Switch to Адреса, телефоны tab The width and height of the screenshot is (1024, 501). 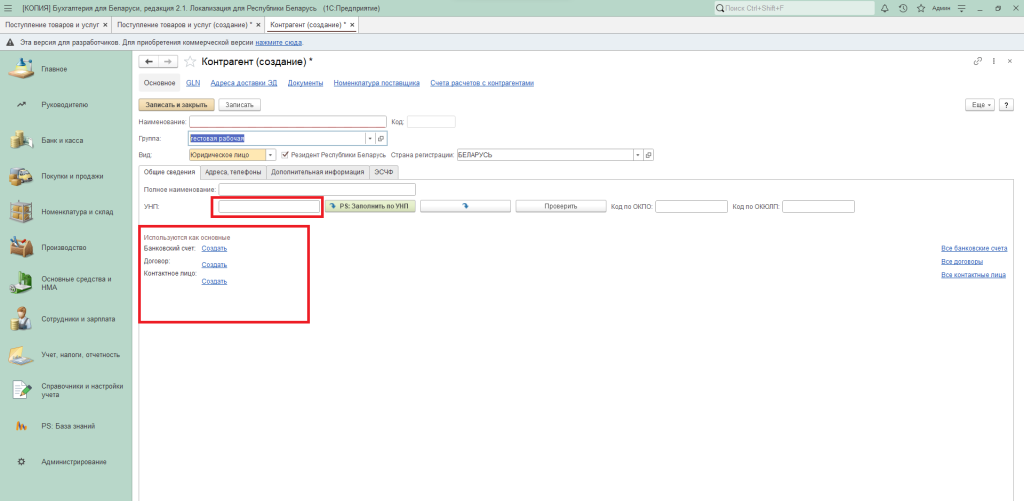click(232, 172)
